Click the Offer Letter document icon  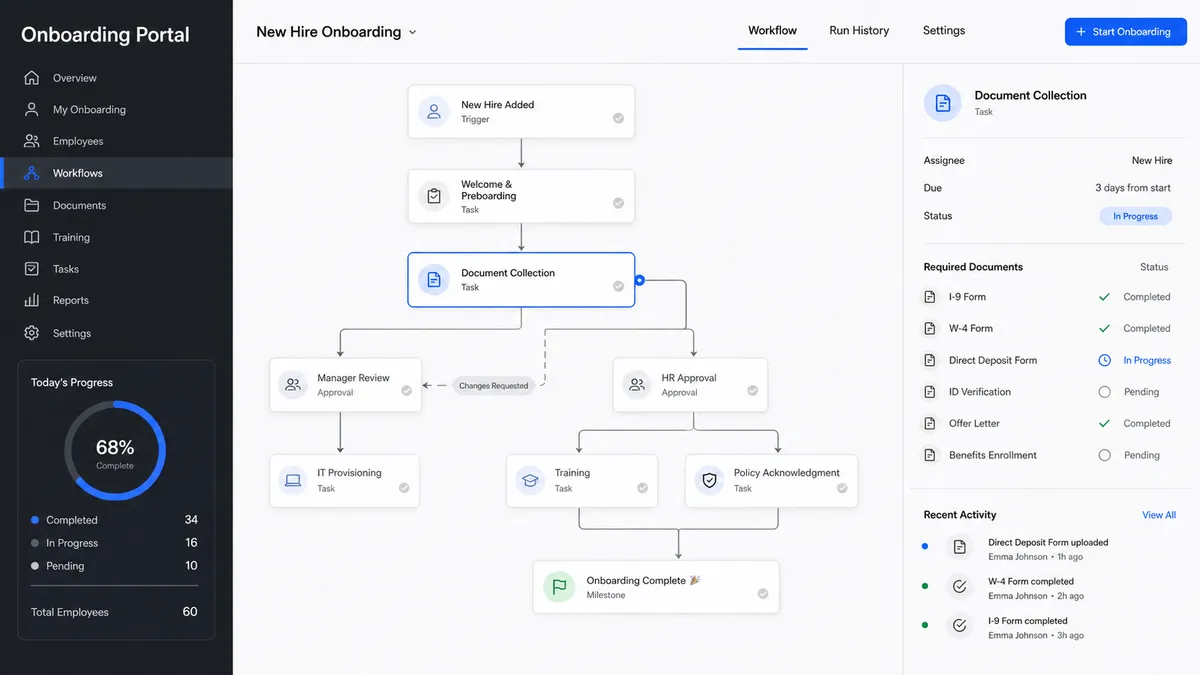[930, 423]
